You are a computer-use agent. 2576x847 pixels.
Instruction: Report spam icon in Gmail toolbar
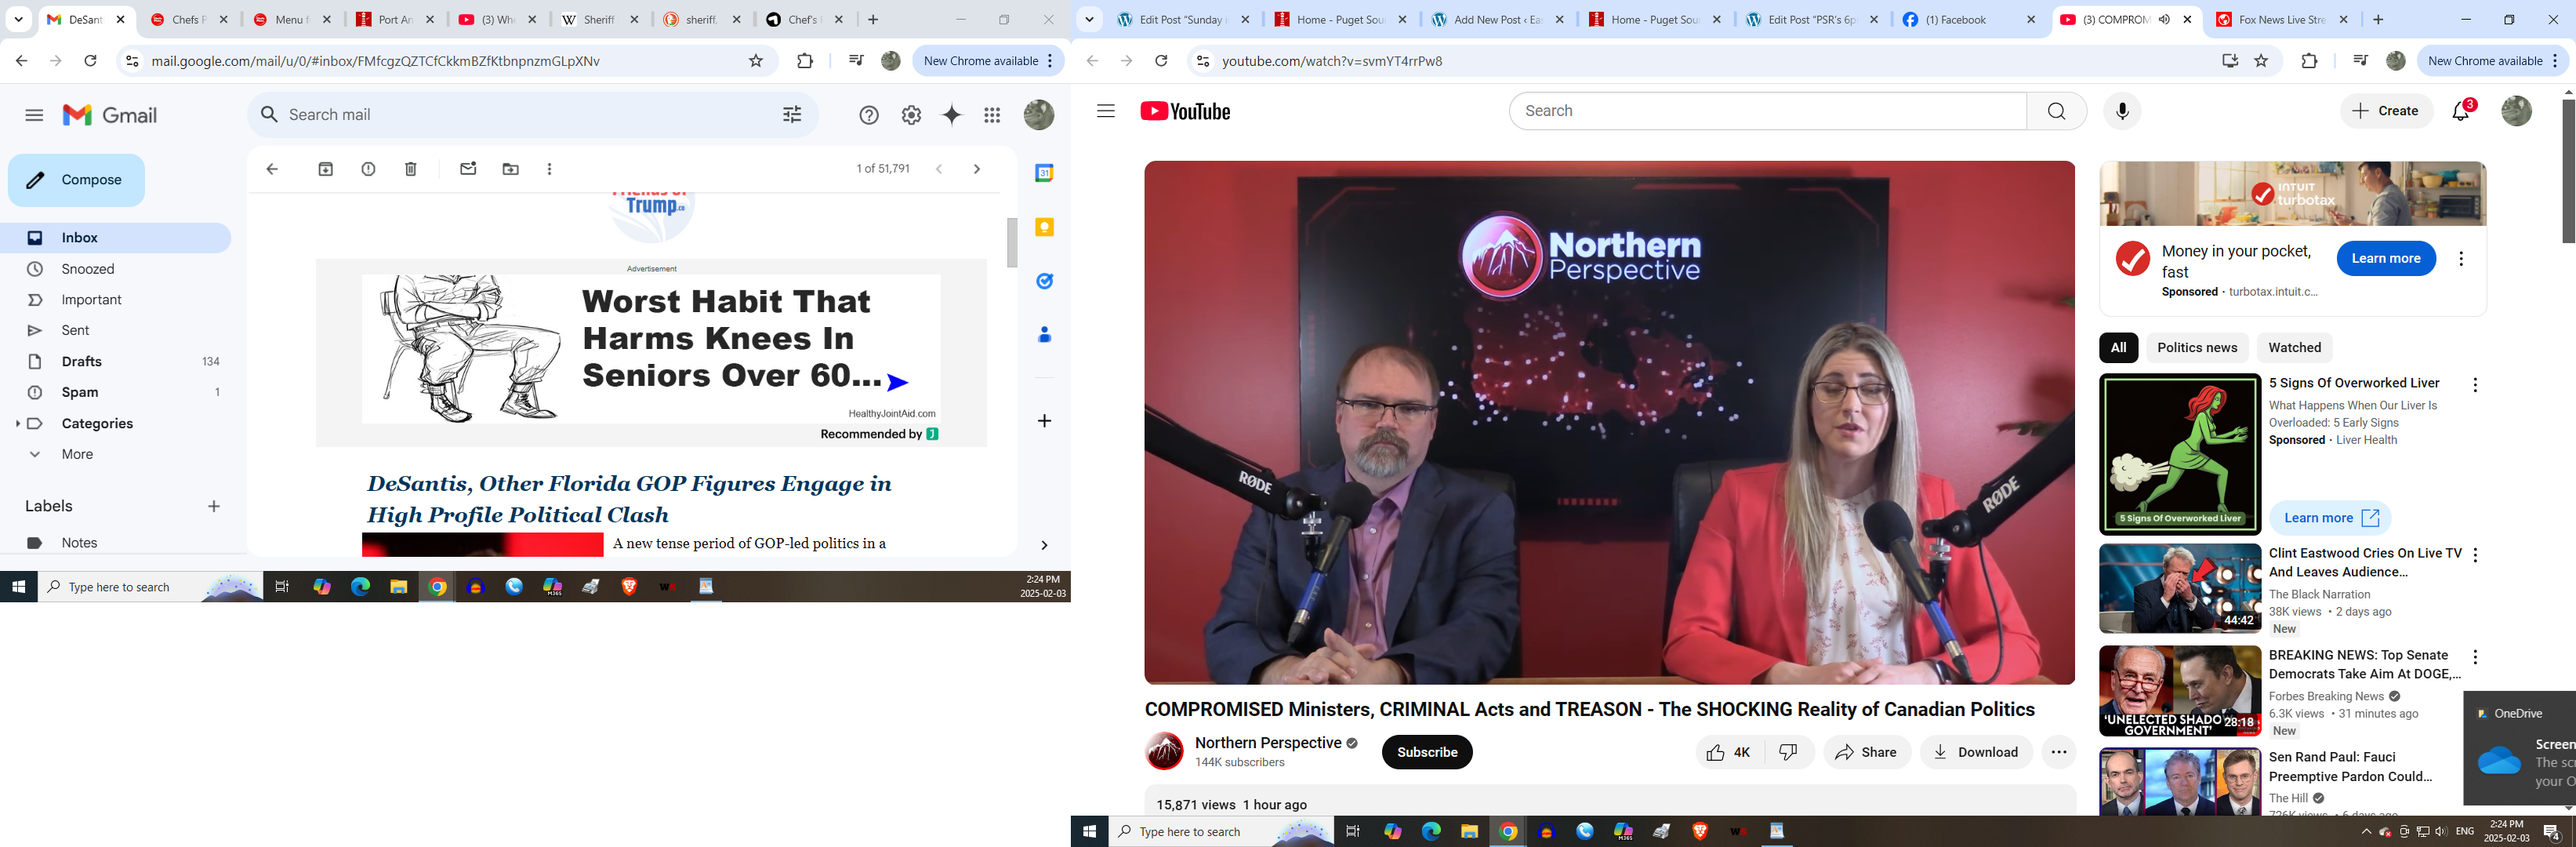(368, 169)
